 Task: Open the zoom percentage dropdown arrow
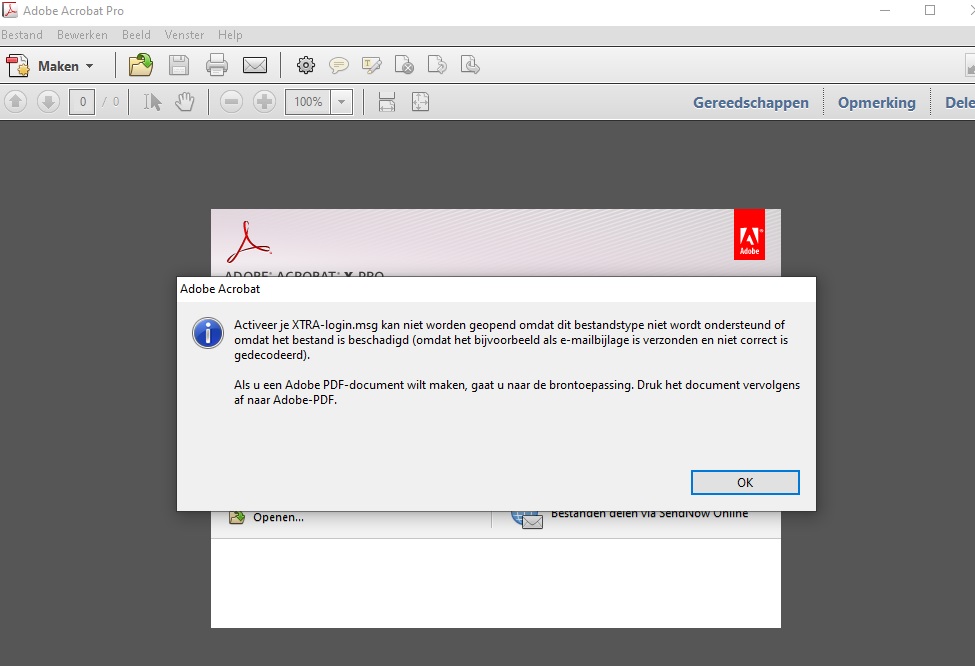[x=342, y=102]
